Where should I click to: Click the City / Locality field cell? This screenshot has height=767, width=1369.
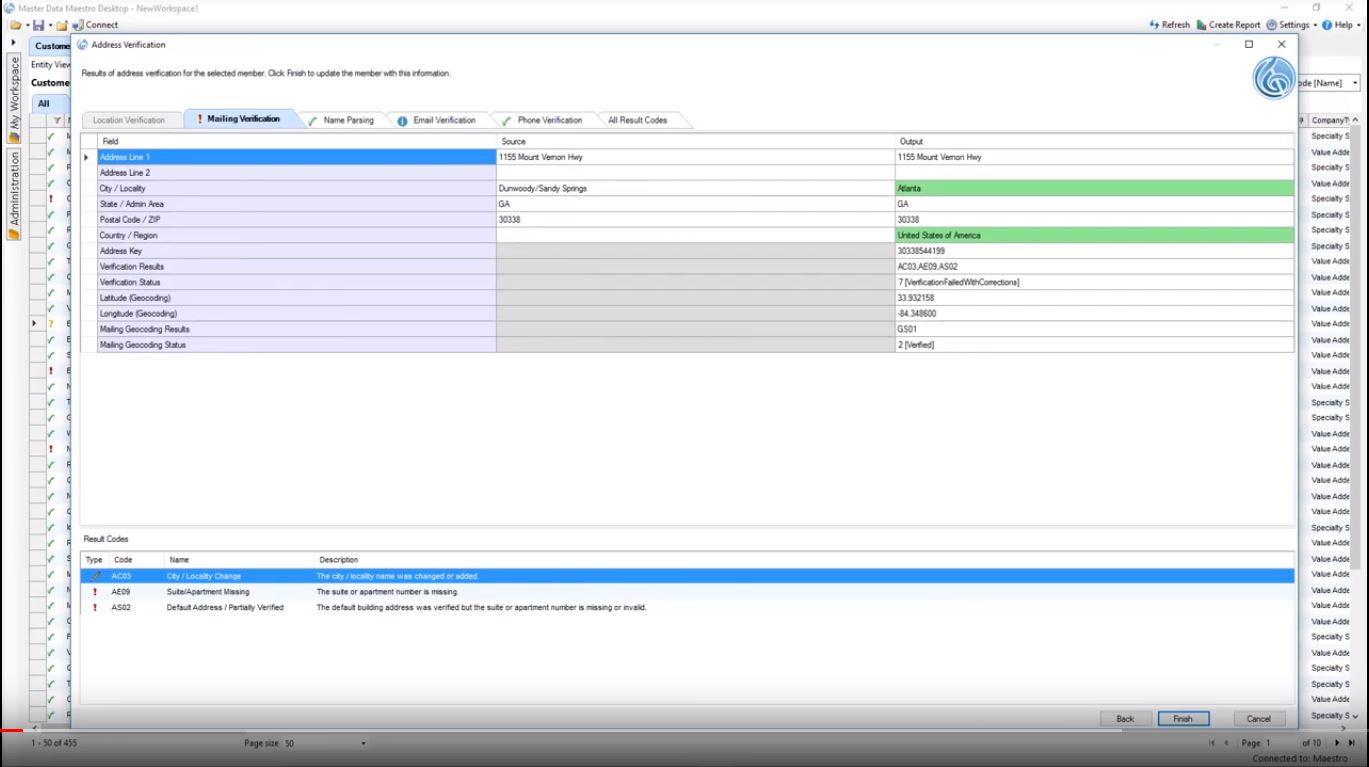coord(296,188)
